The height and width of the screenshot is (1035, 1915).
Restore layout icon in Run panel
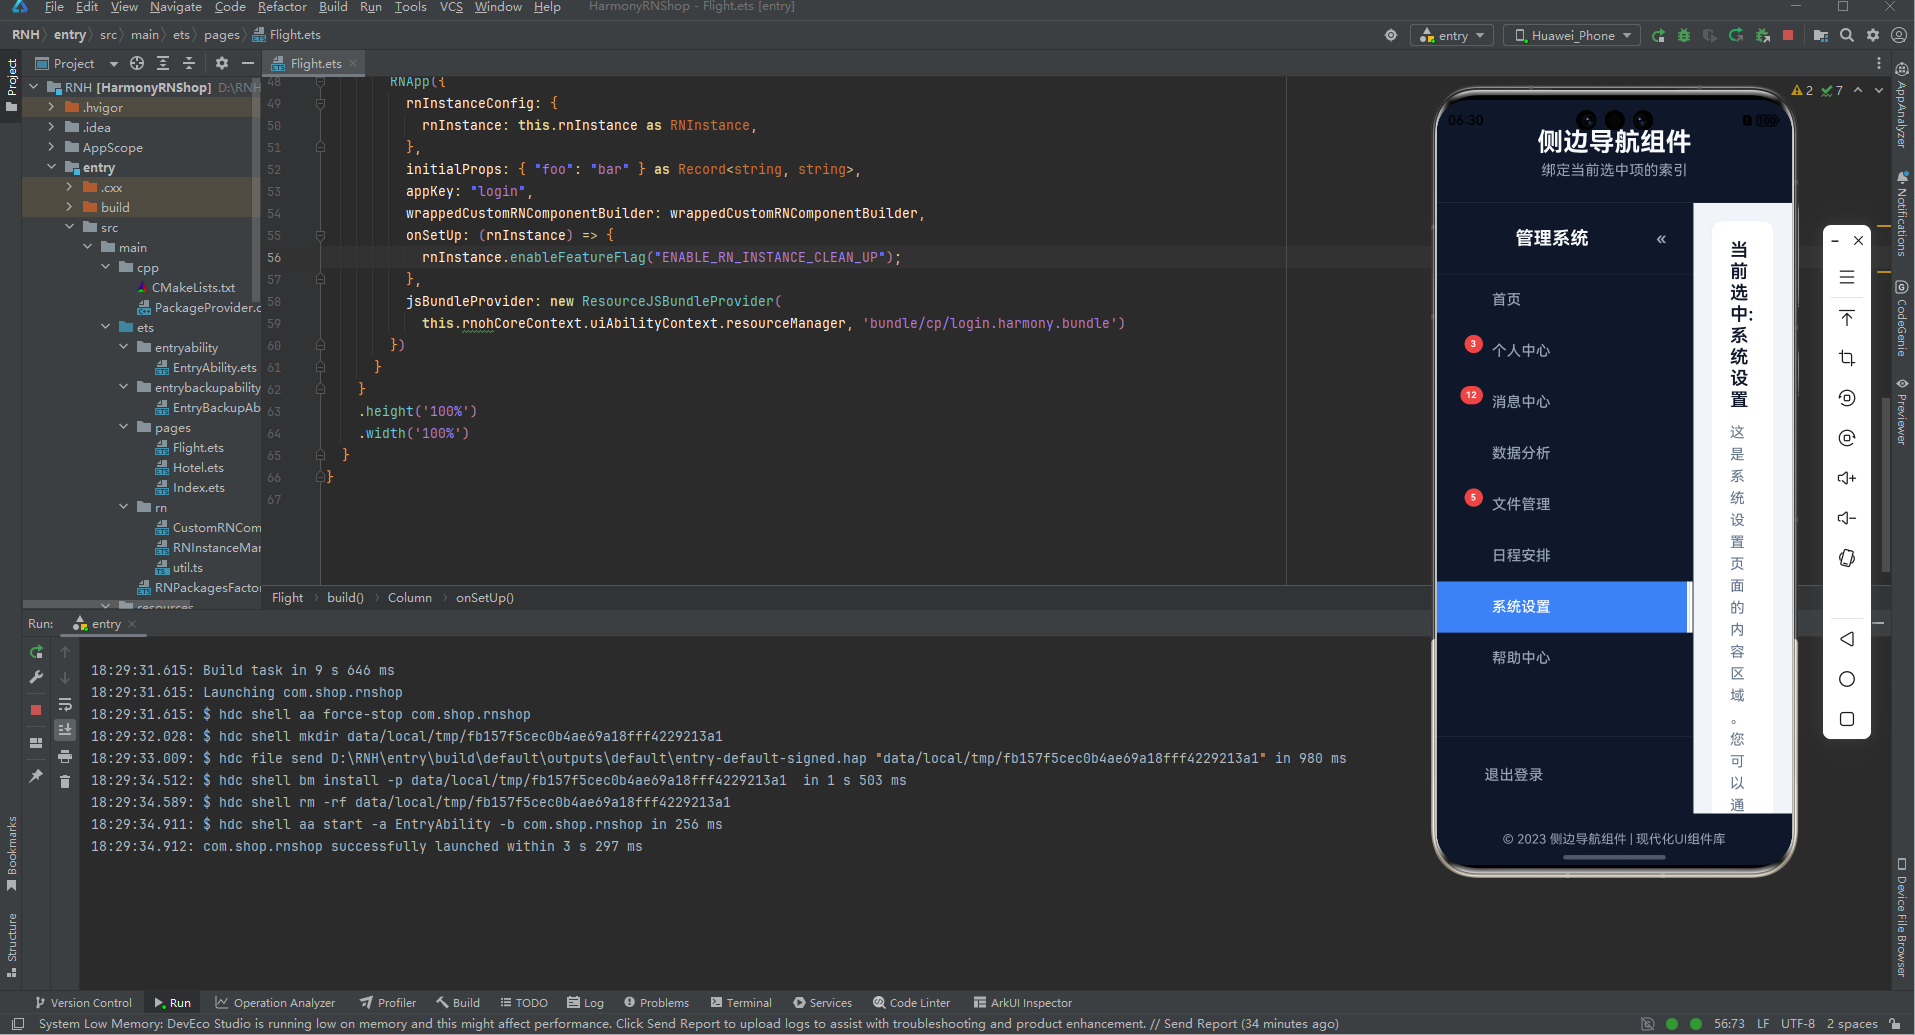click(x=36, y=743)
